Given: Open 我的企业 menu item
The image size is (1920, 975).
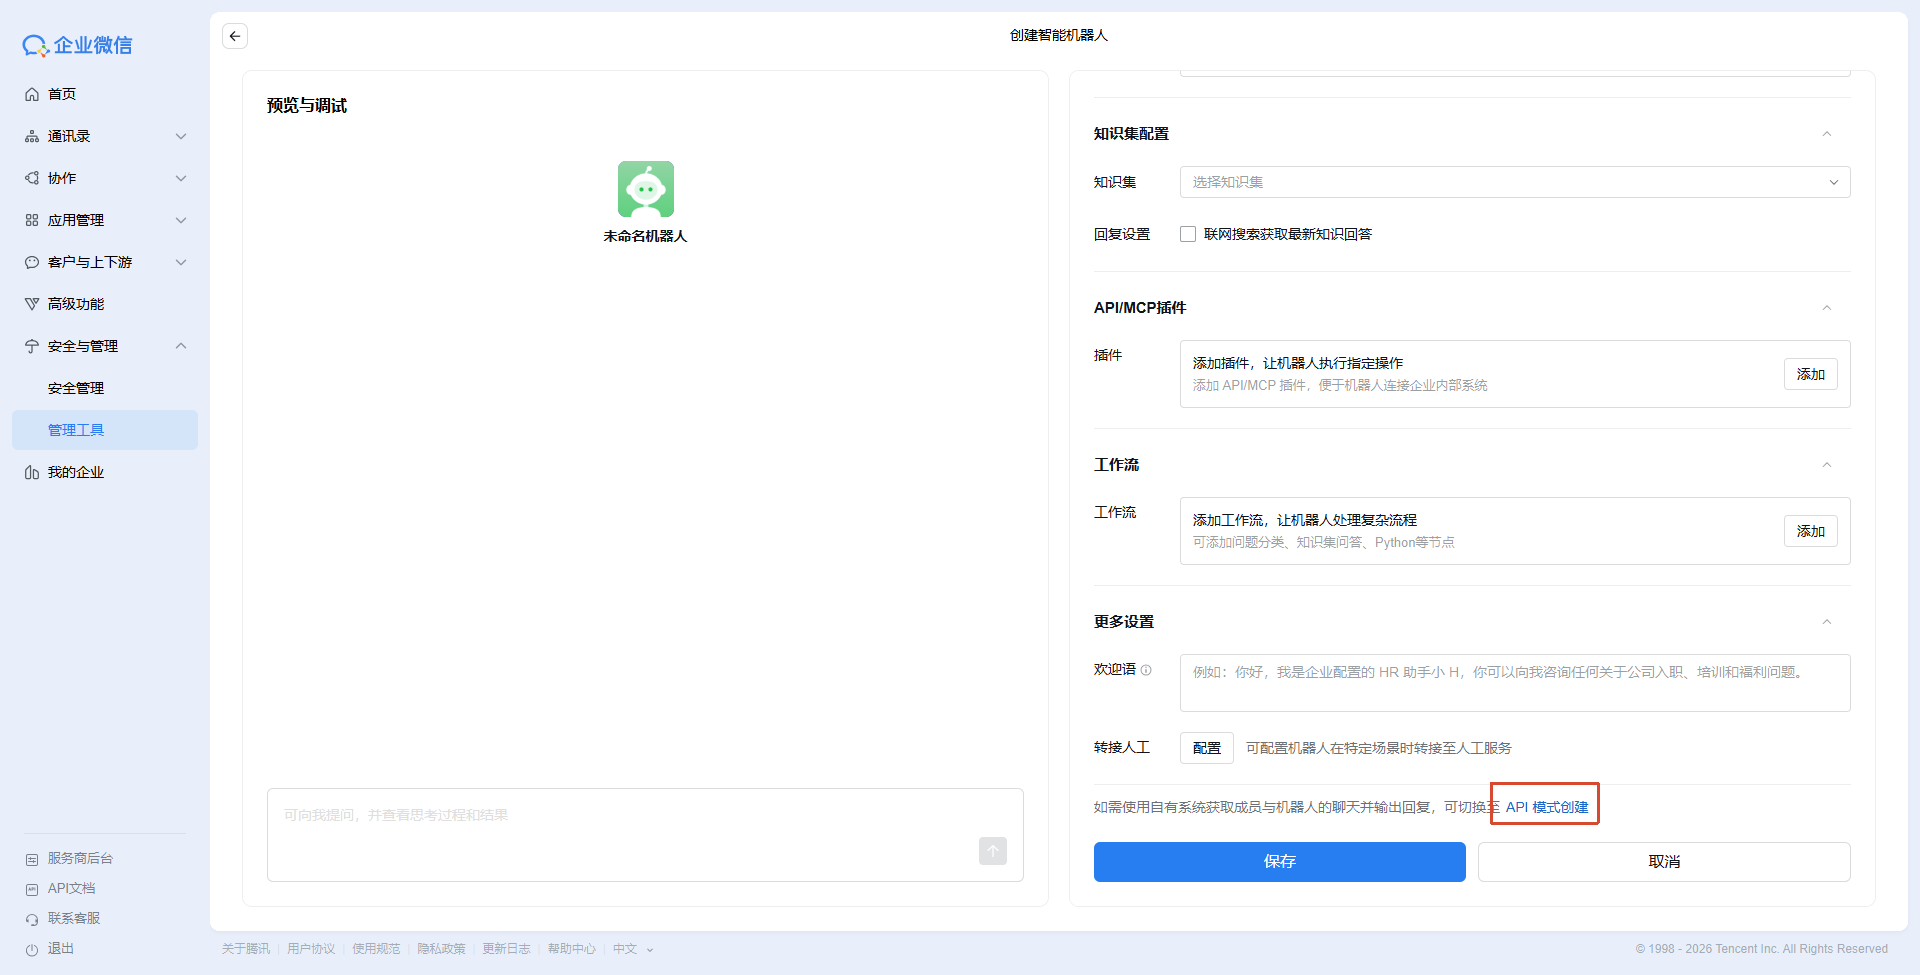Looking at the screenshot, I should pos(76,472).
